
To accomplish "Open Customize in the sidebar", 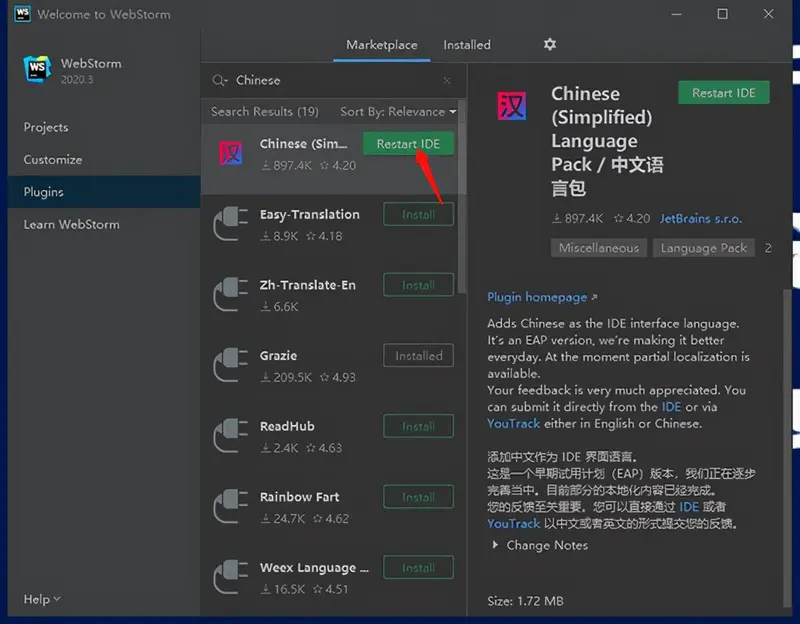I will coord(53,160).
